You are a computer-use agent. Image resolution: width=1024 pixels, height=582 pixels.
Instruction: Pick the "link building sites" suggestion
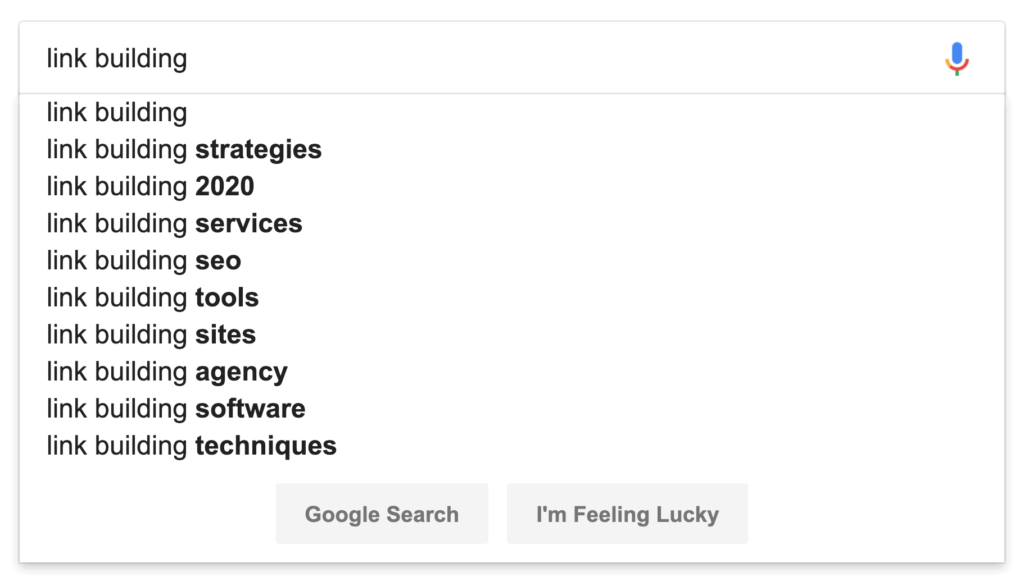pyautogui.click(x=151, y=335)
